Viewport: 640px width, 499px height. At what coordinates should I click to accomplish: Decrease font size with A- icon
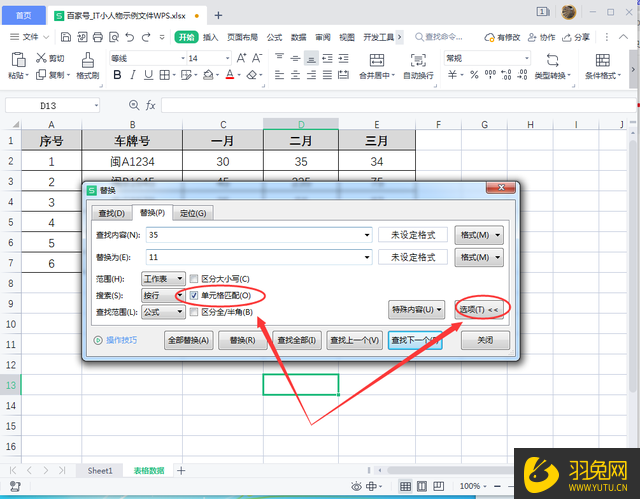pos(257,58)
